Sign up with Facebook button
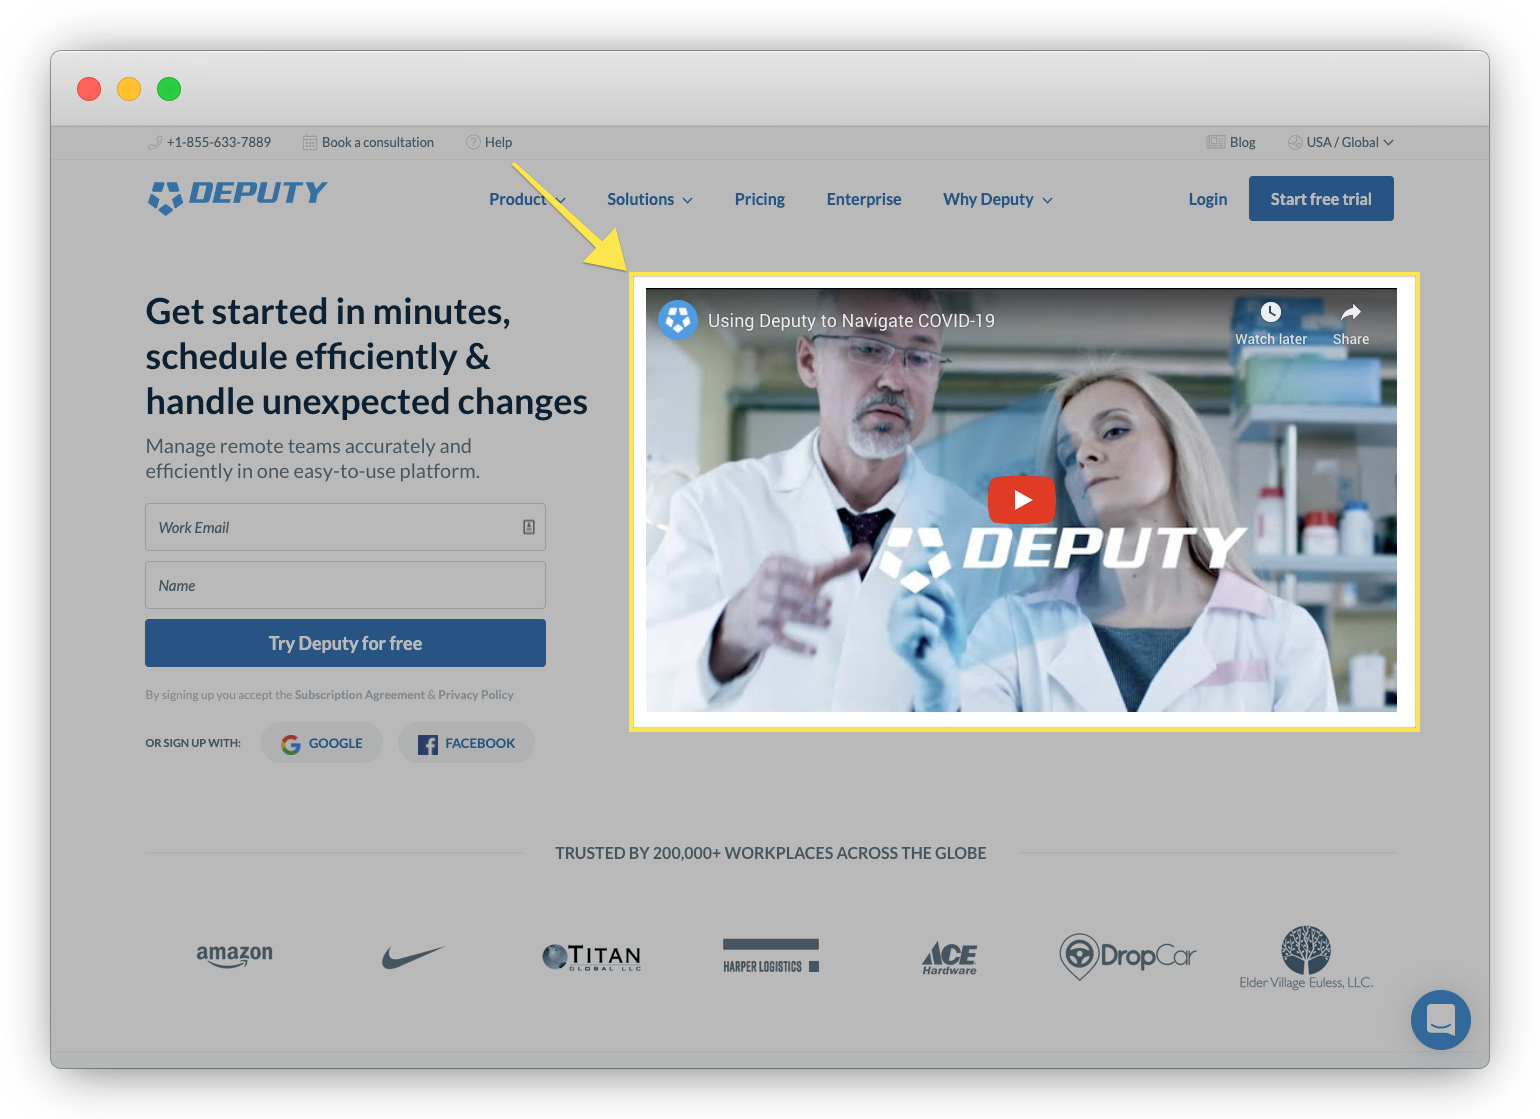The image size is (1540, 1119). click(466, 743)
